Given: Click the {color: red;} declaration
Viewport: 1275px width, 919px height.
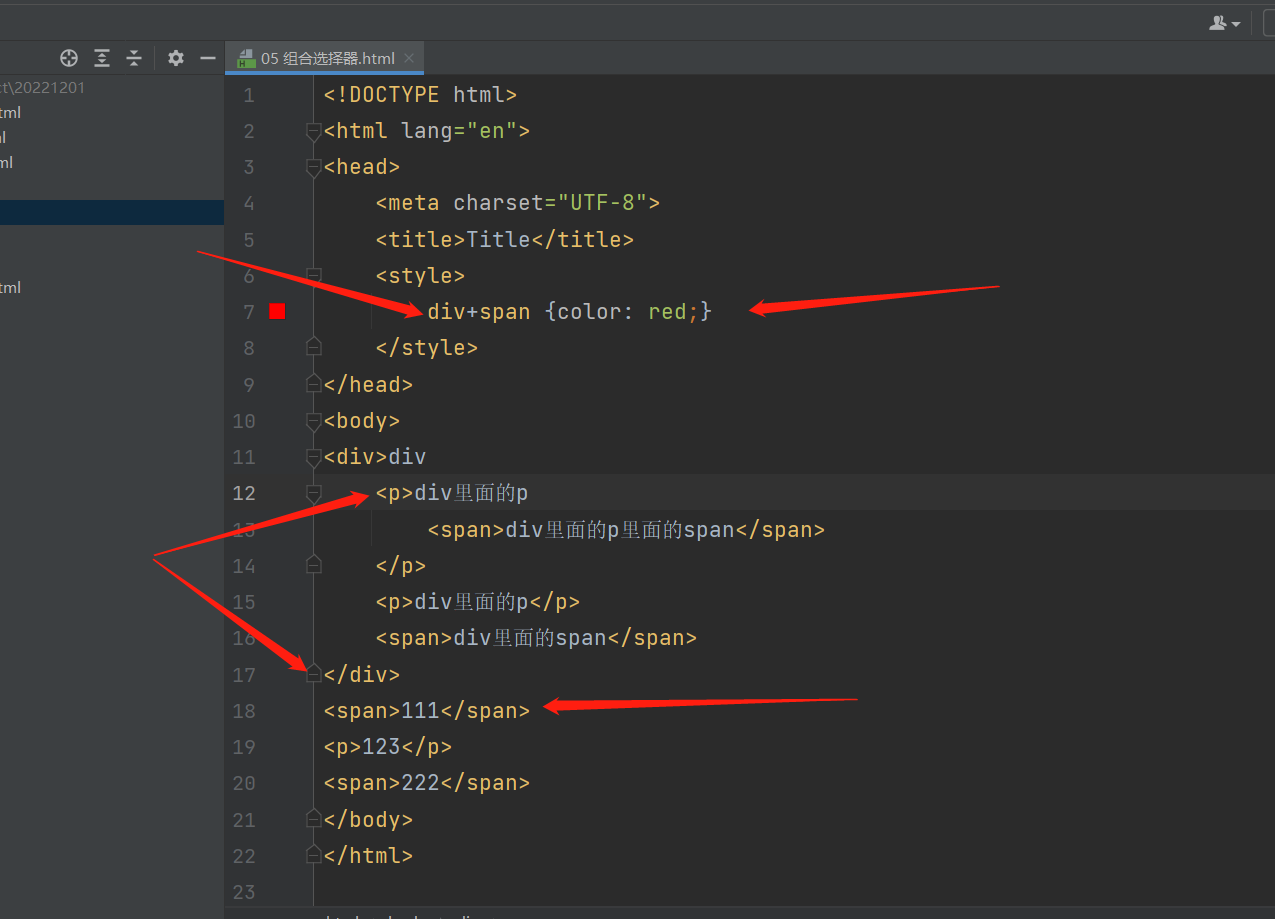Looking at the screenshot, I should tap(628, 312).
